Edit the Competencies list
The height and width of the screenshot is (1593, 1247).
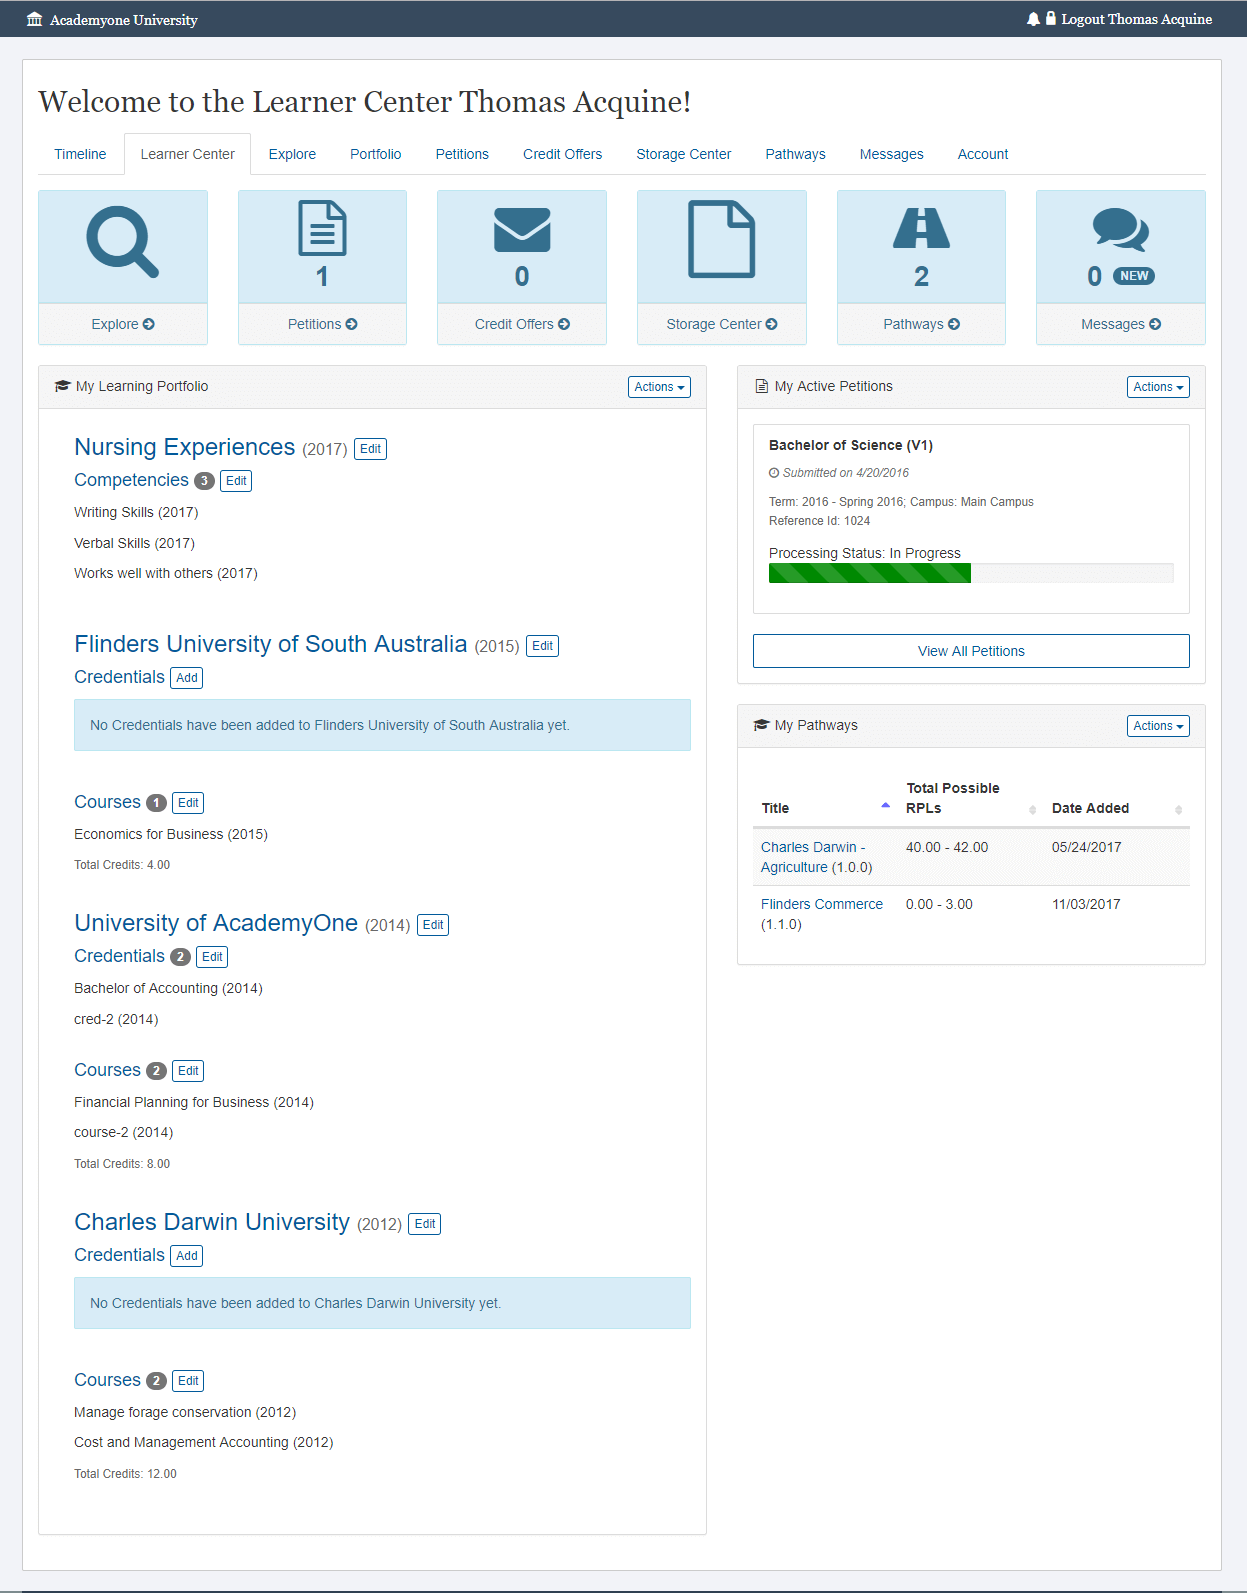click(x=236, y=481)
